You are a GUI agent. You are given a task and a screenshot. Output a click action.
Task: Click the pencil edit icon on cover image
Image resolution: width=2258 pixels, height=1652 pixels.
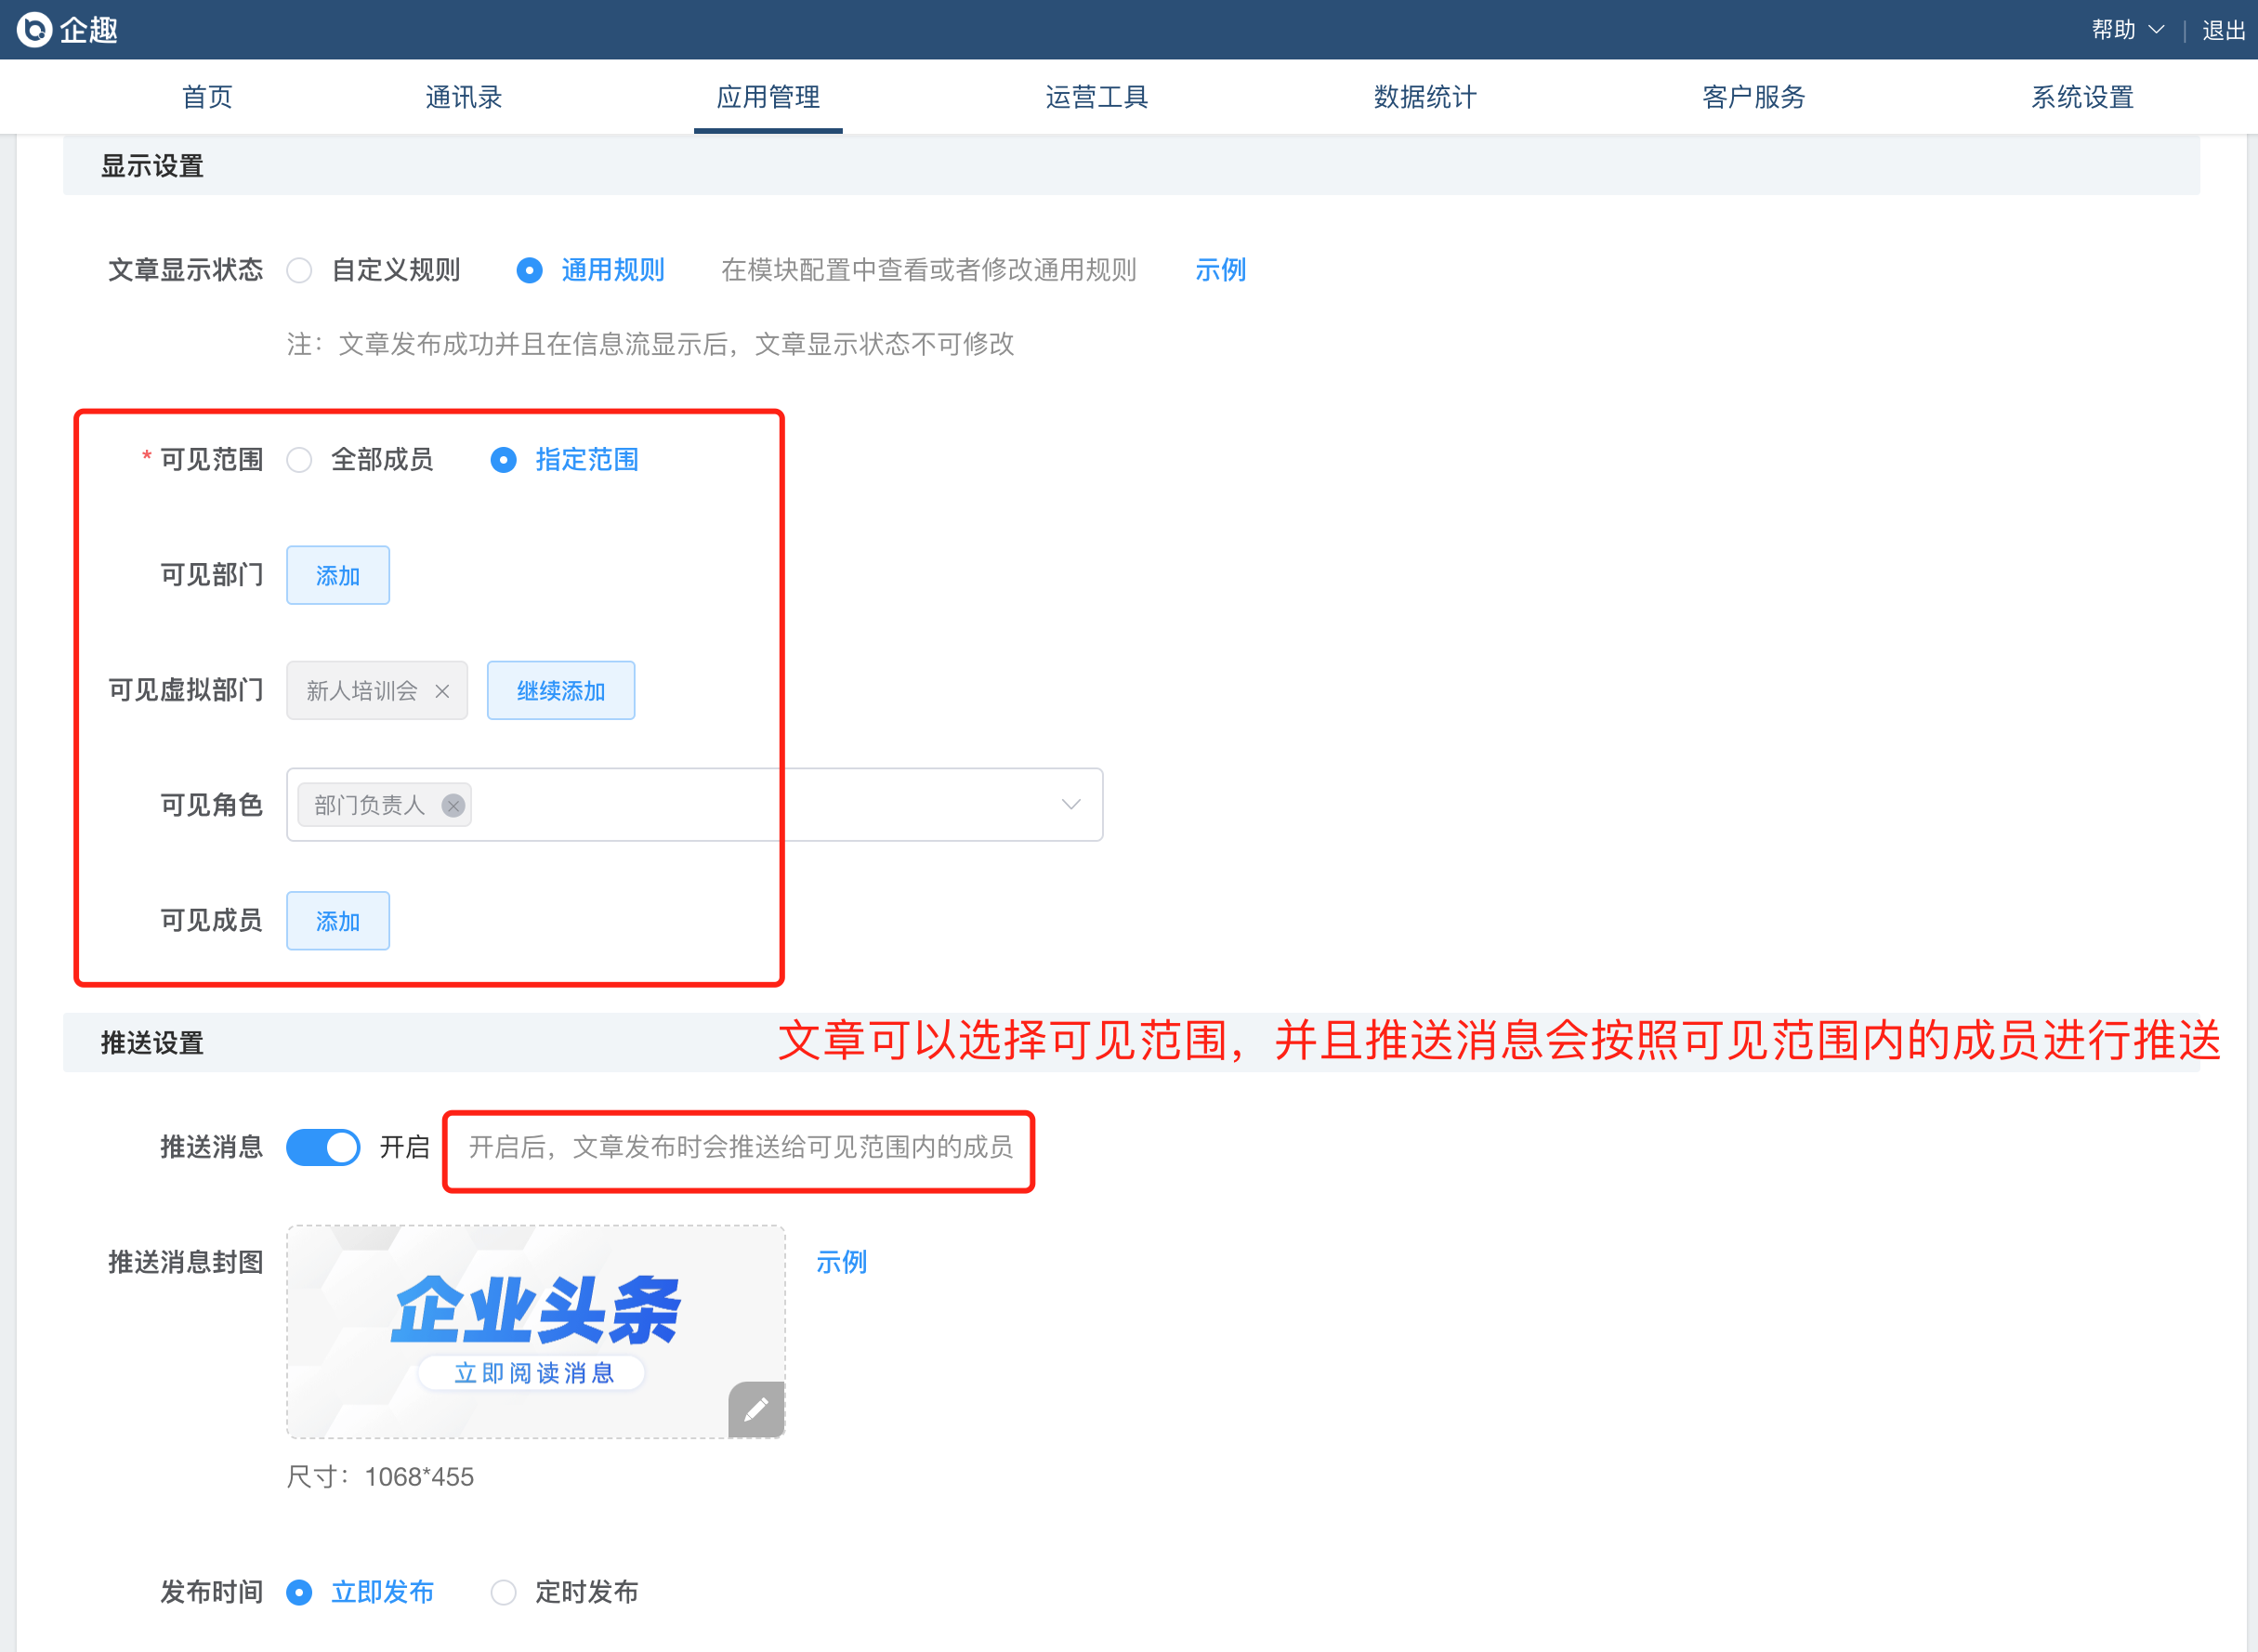pos(756,1409)
